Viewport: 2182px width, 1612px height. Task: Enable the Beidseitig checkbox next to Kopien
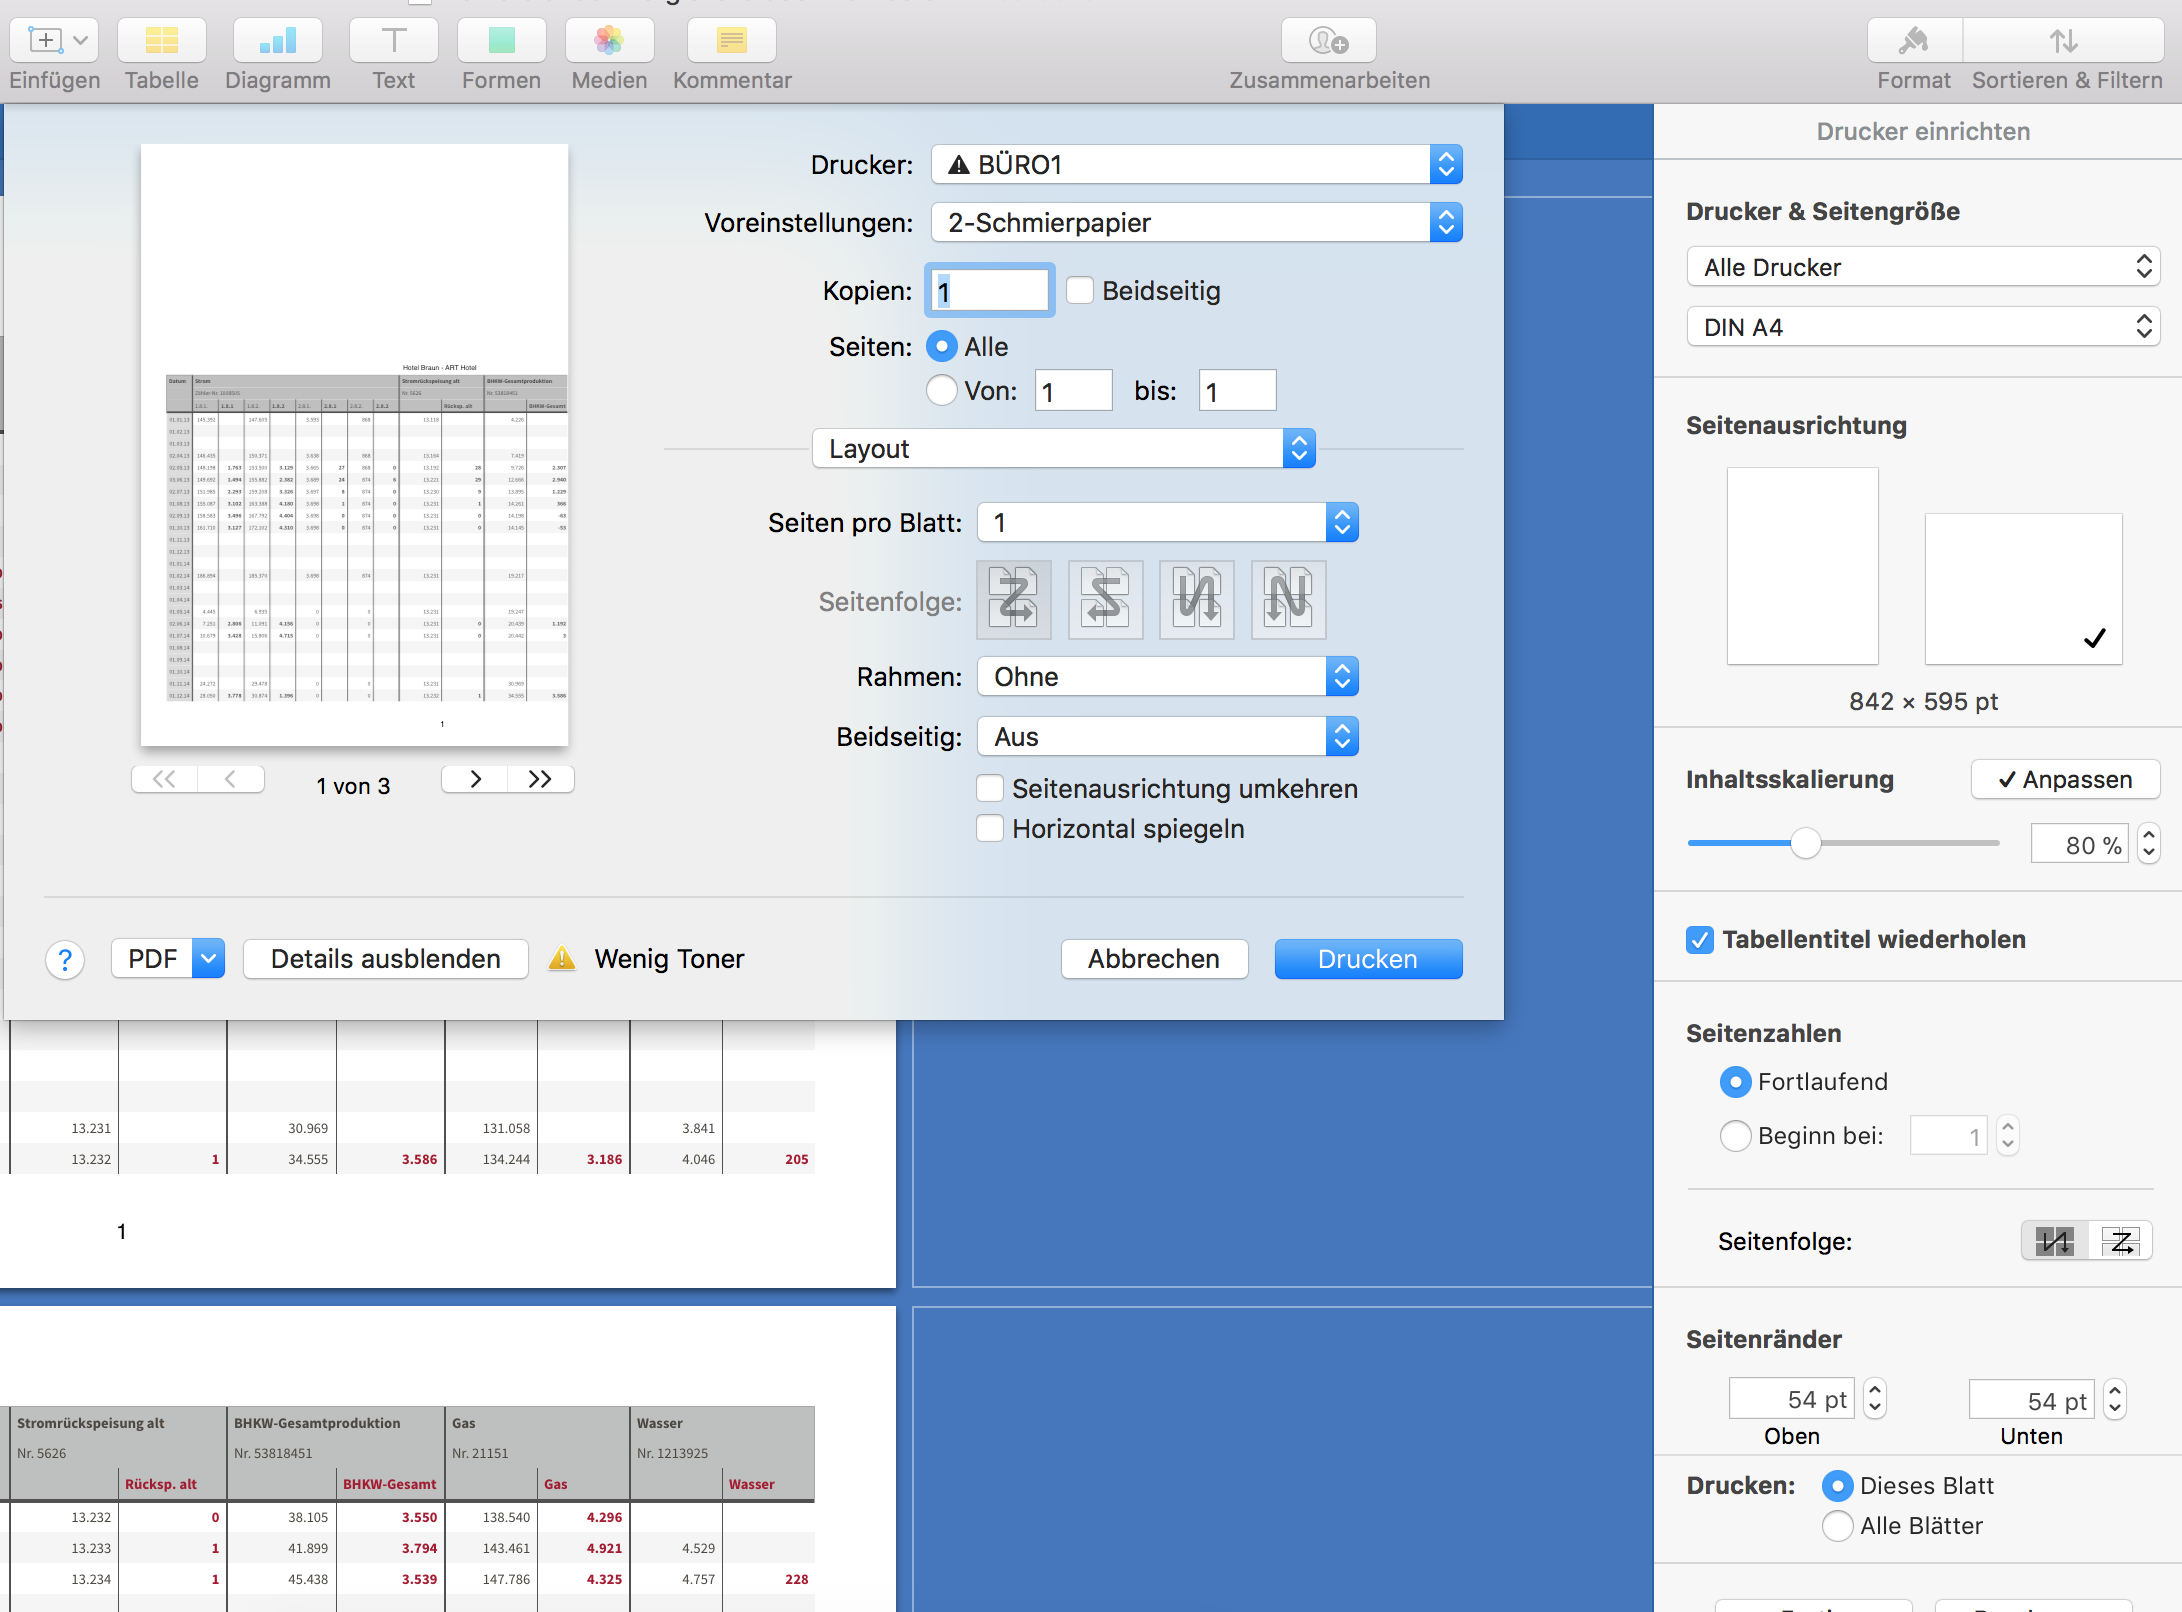1080,291
